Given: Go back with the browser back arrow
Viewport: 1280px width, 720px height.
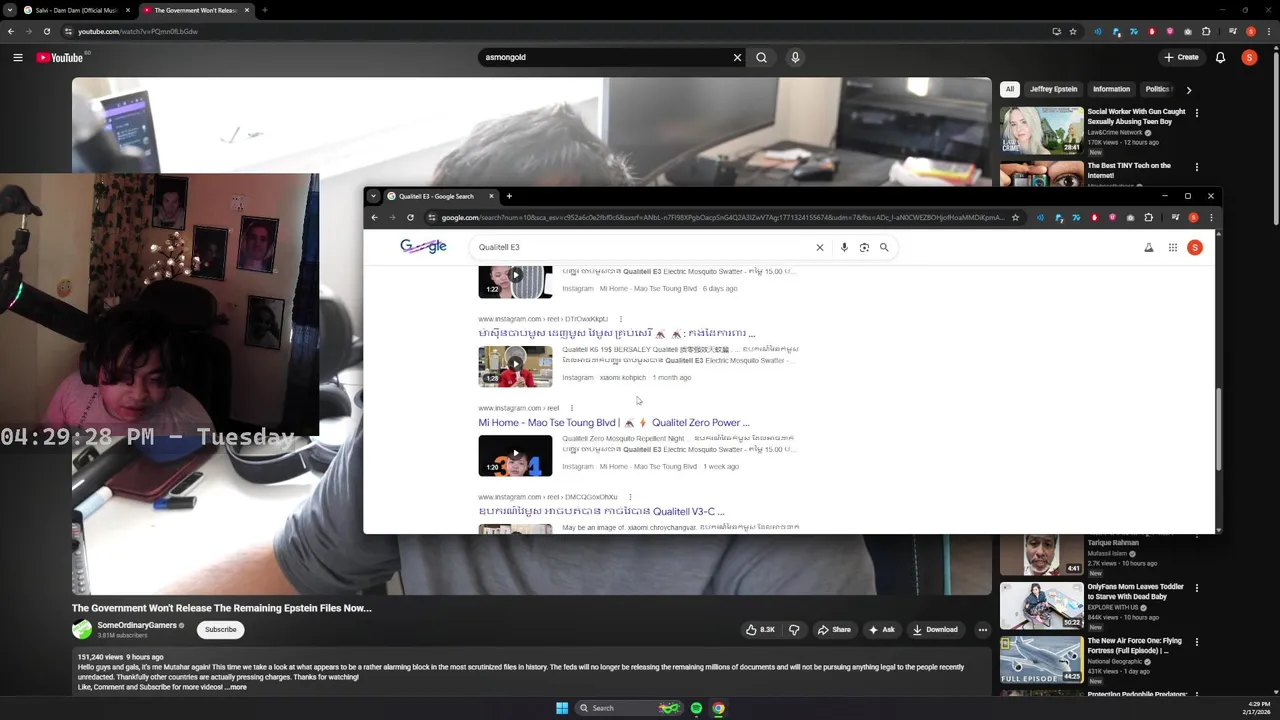Looking at the screenshot, I should (10, 31).
